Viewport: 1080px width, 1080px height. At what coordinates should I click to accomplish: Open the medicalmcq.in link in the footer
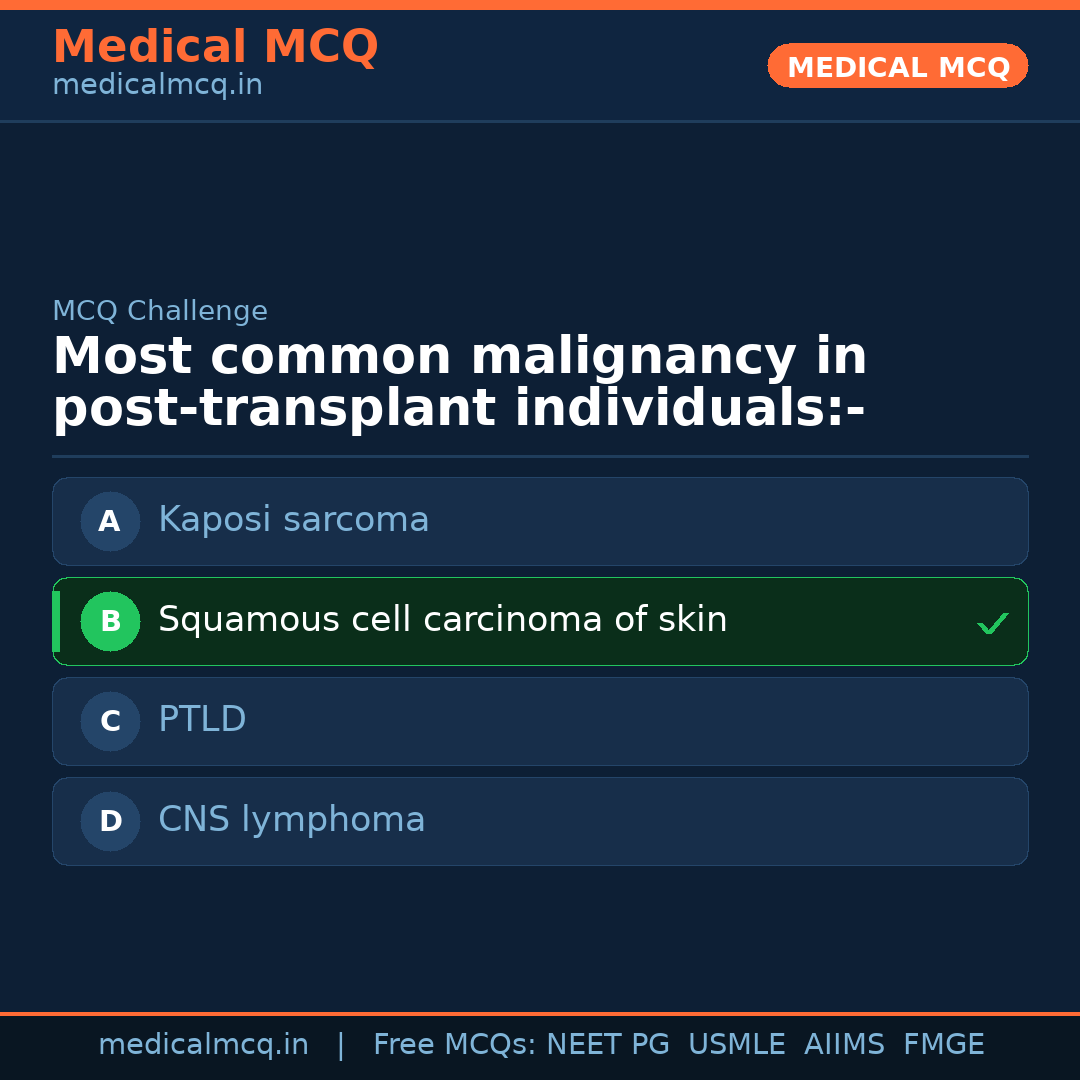pyautogui.click(x=203, y=1045)
